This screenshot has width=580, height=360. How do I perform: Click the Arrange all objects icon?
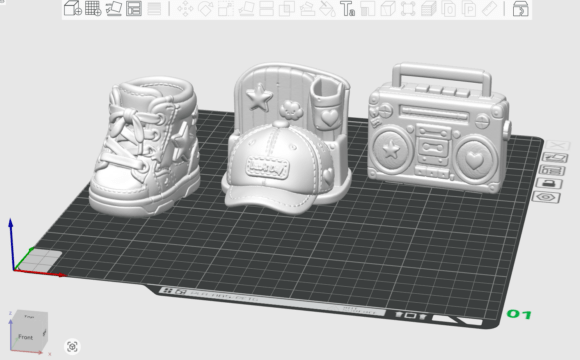pos(134,9)
